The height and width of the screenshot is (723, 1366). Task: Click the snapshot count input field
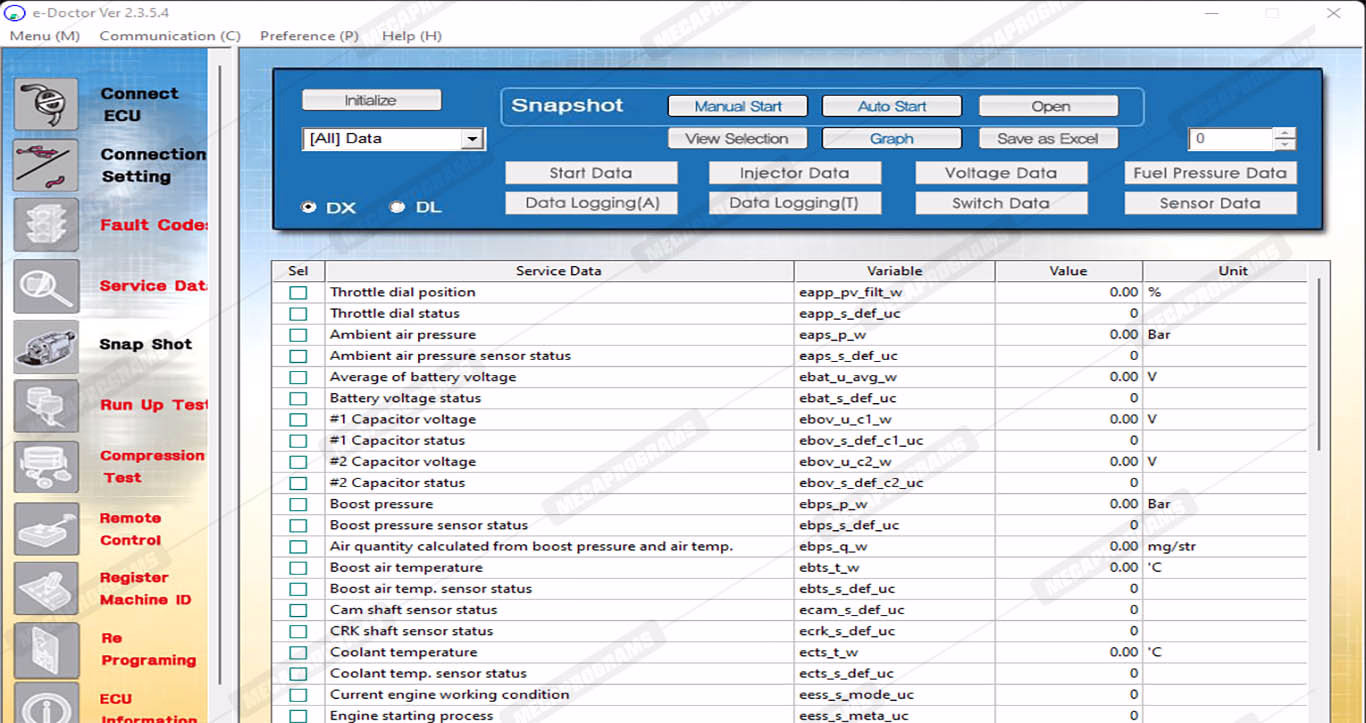coord(1230,140)
